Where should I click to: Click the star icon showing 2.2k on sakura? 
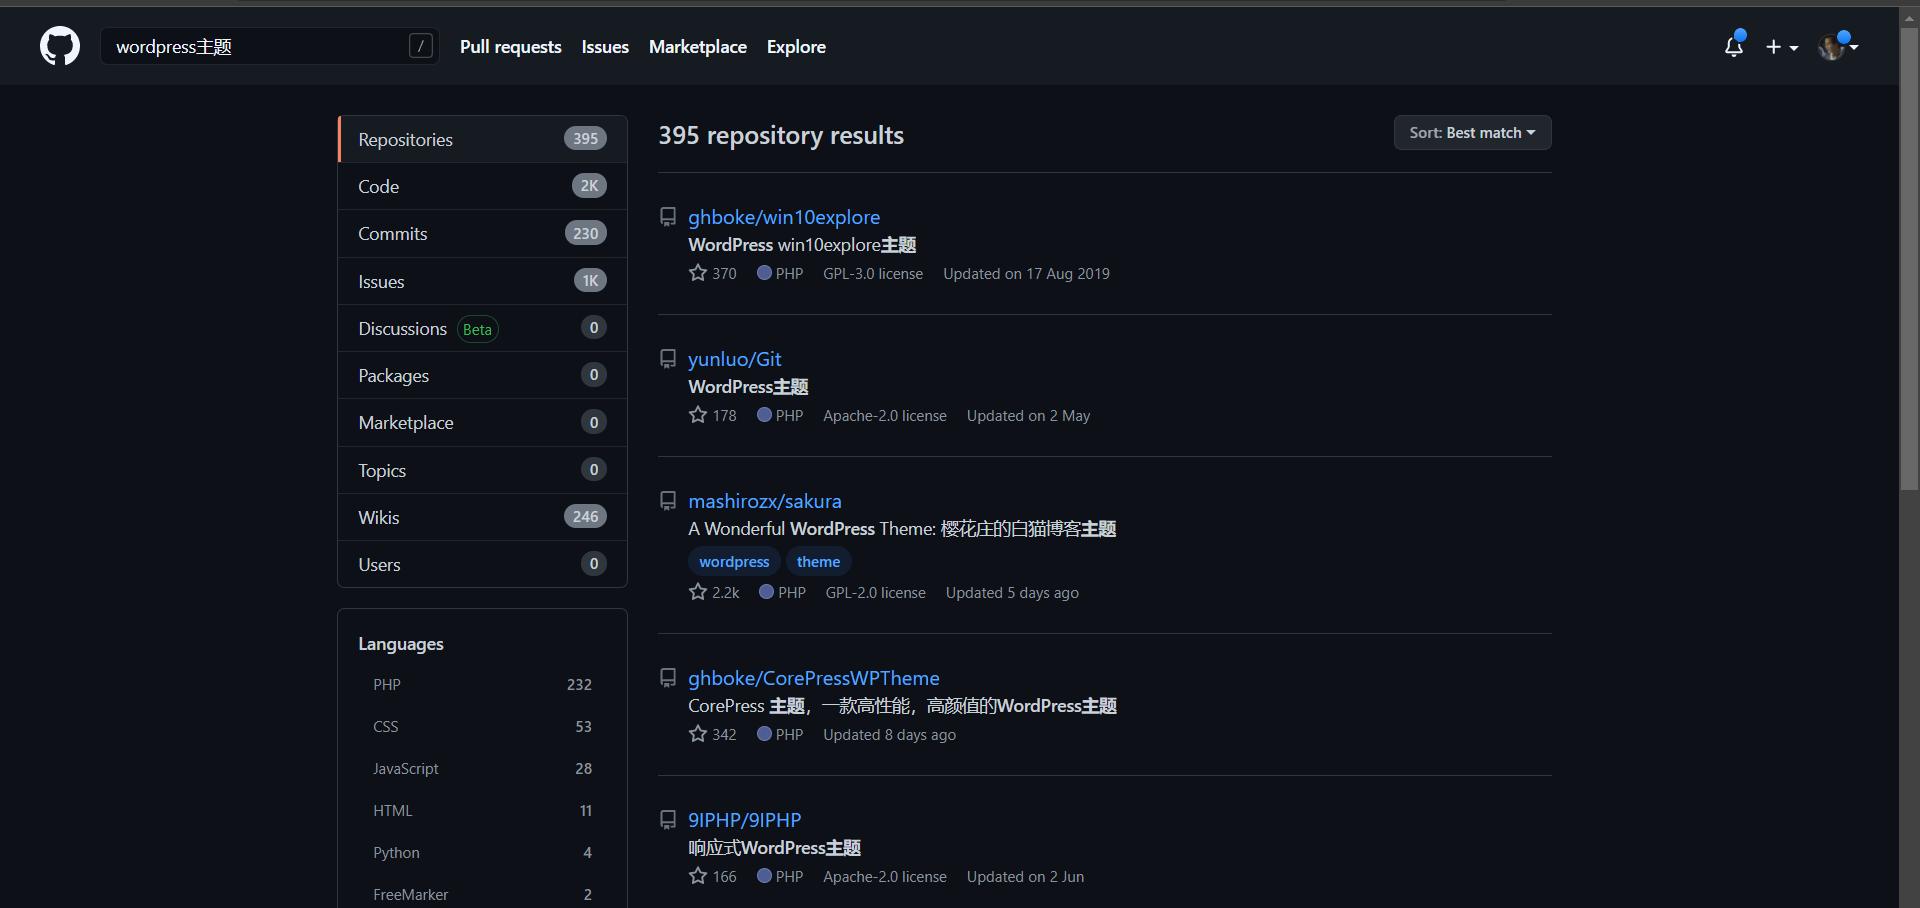(698, 592)
